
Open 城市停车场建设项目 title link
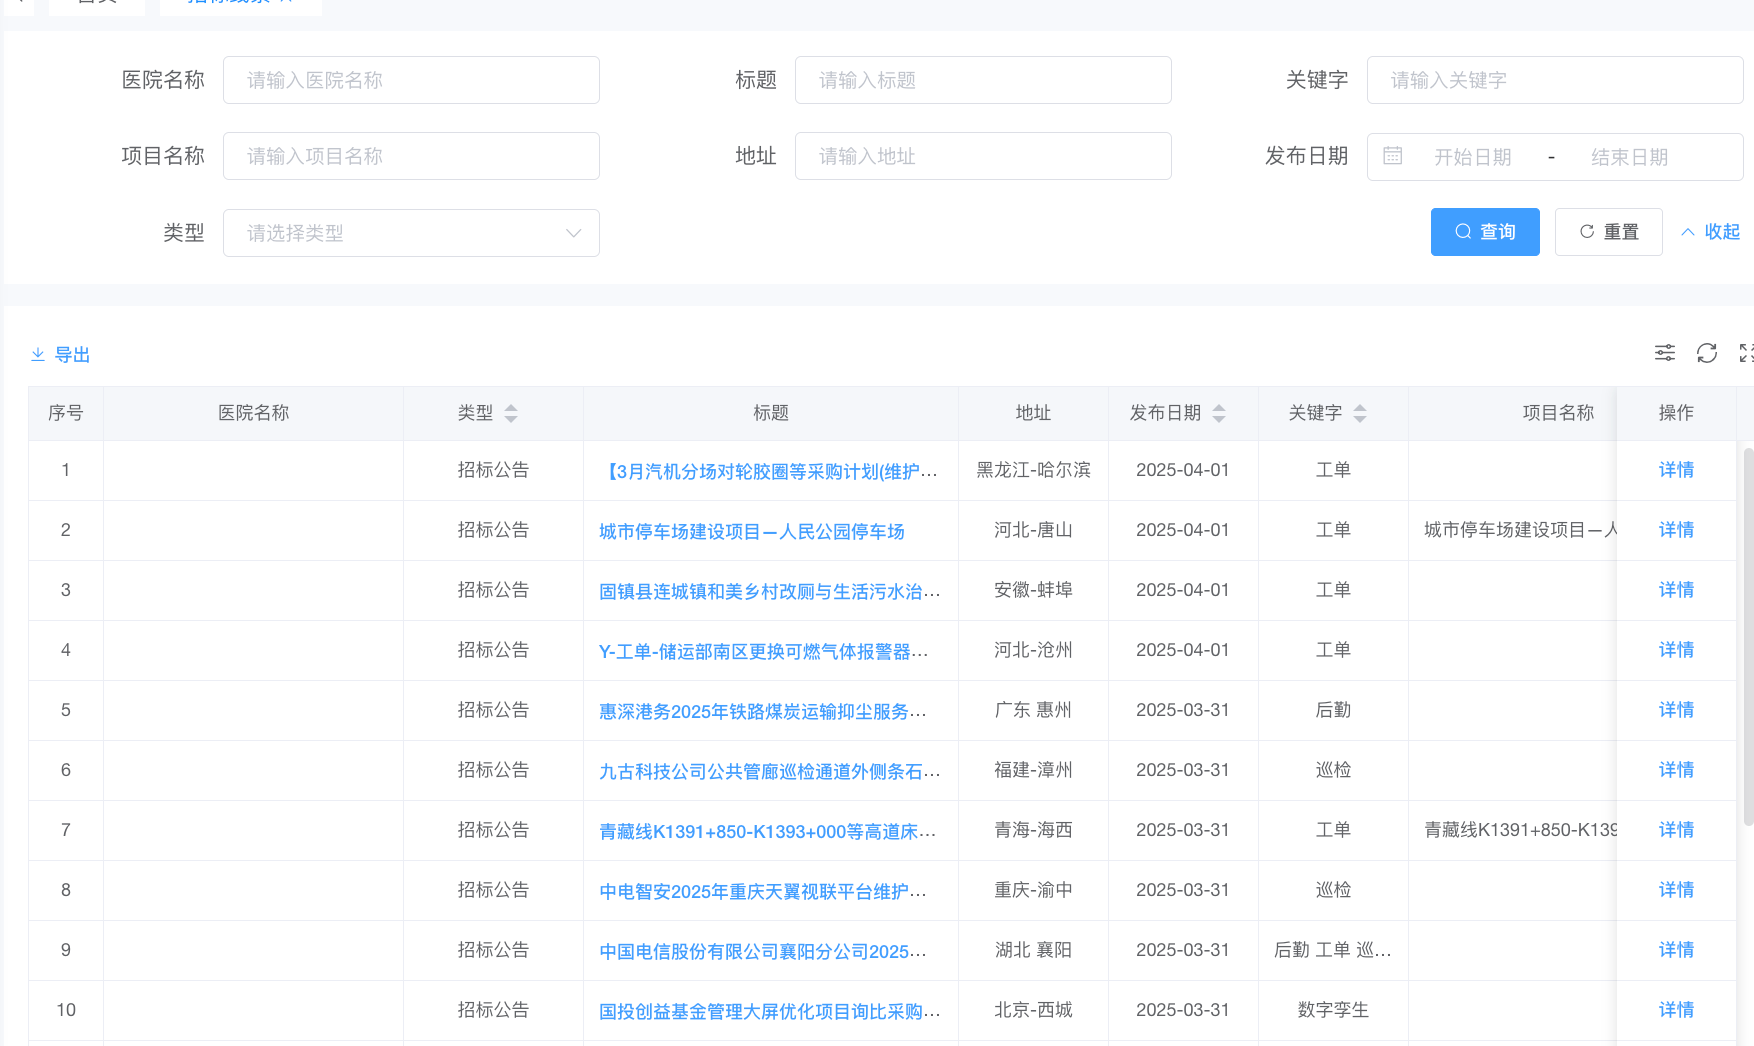click(751, 531)
